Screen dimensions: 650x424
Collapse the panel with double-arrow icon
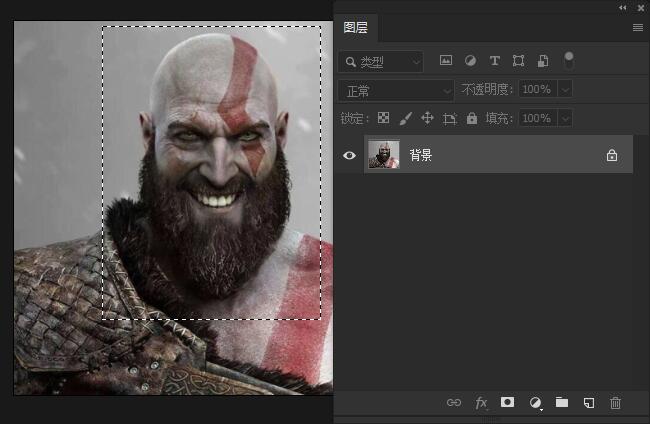pos(622,7)
